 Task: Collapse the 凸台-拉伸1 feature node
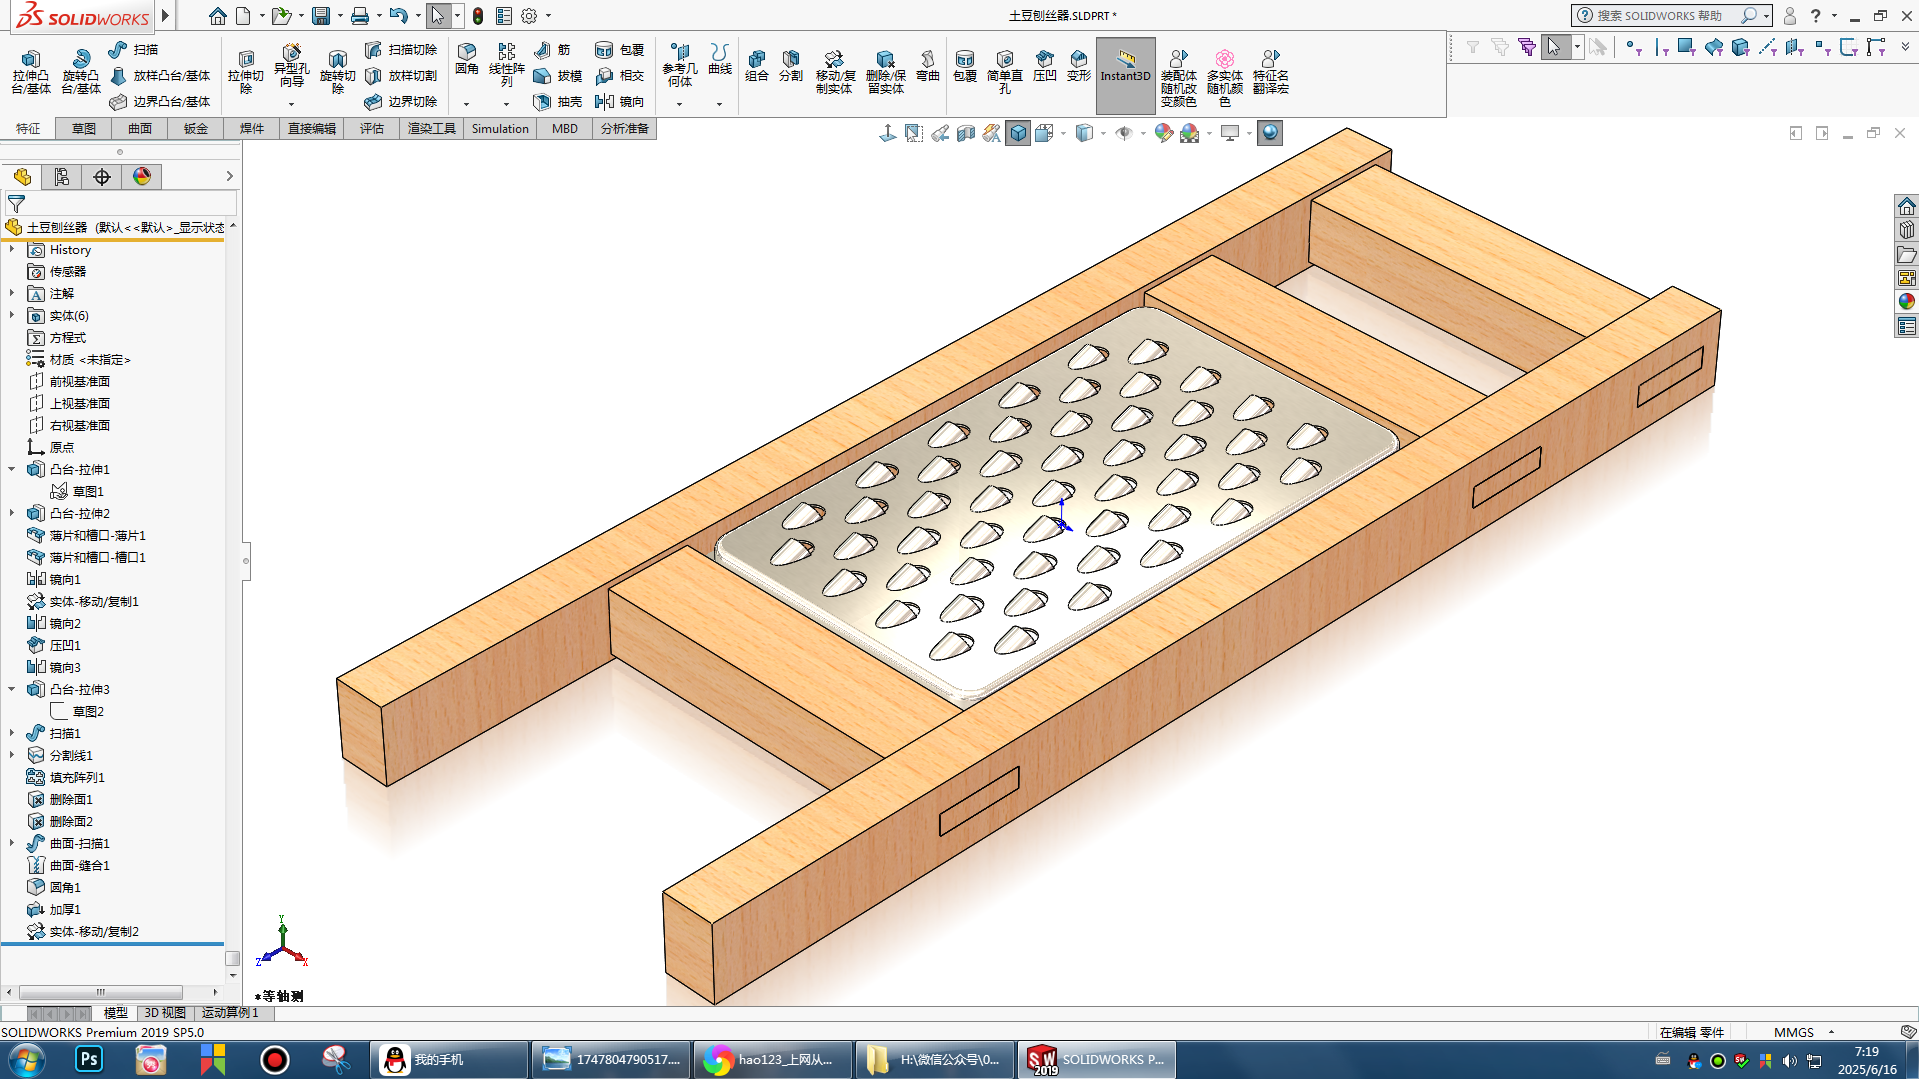click(12, 469)
